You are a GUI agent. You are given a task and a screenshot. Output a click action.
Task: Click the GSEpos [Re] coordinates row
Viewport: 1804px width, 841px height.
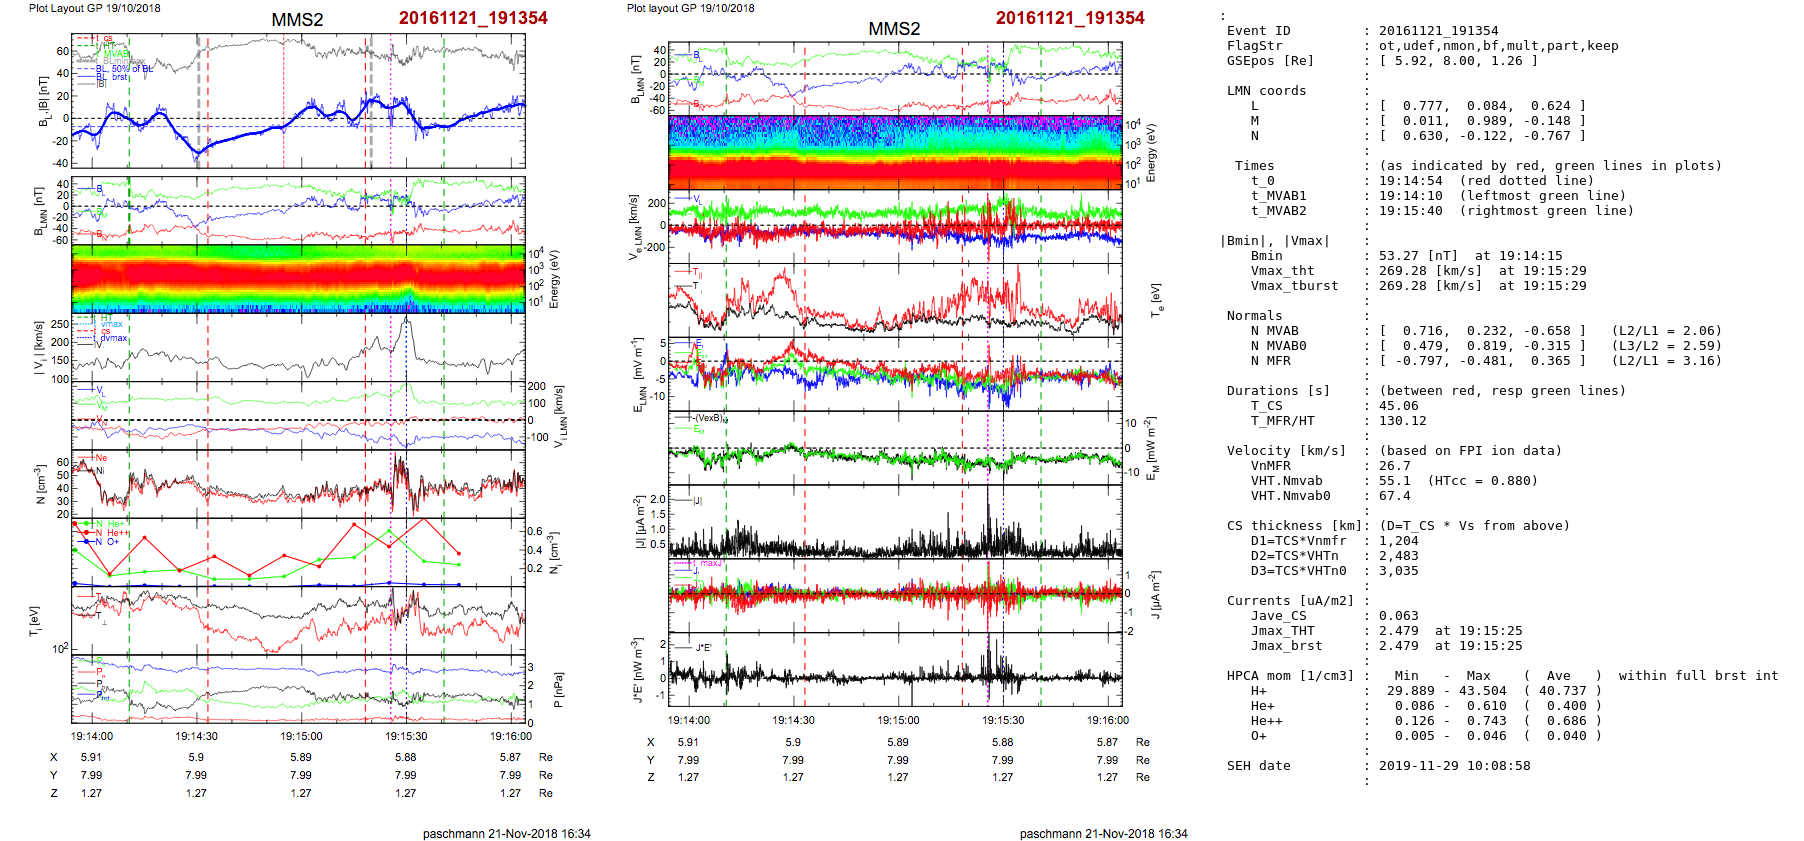1458,61
